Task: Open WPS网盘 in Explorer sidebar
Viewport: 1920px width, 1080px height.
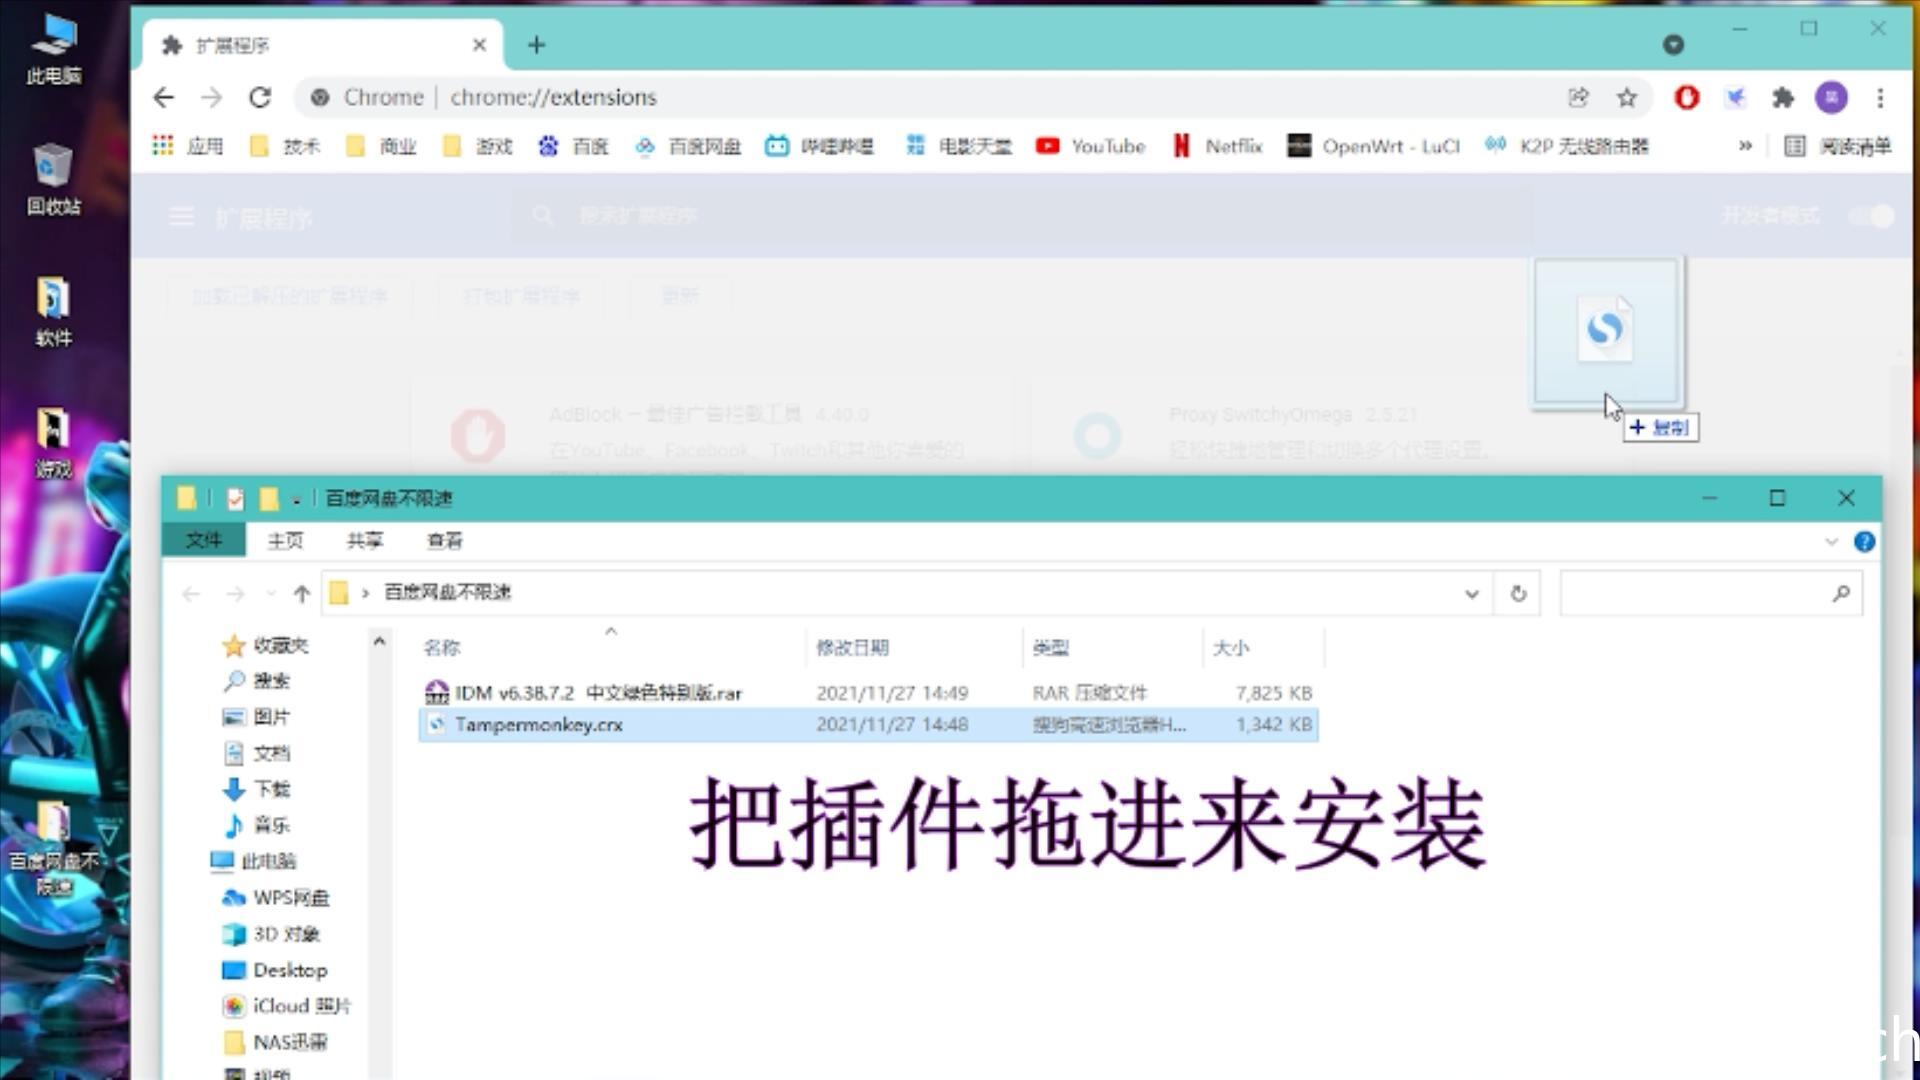Action: tap(276, 898)
